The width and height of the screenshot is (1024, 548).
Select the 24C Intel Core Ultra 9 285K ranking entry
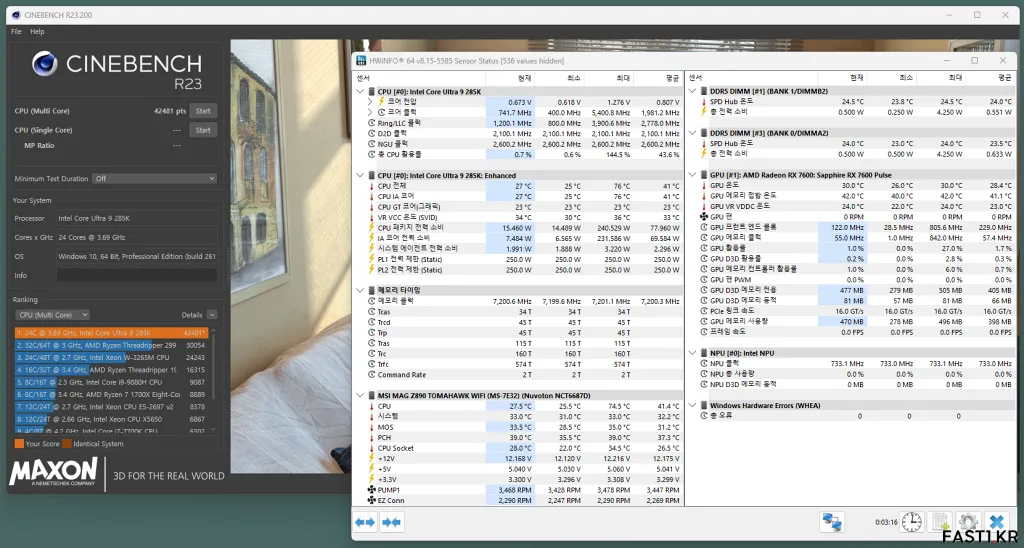point(111,332)
